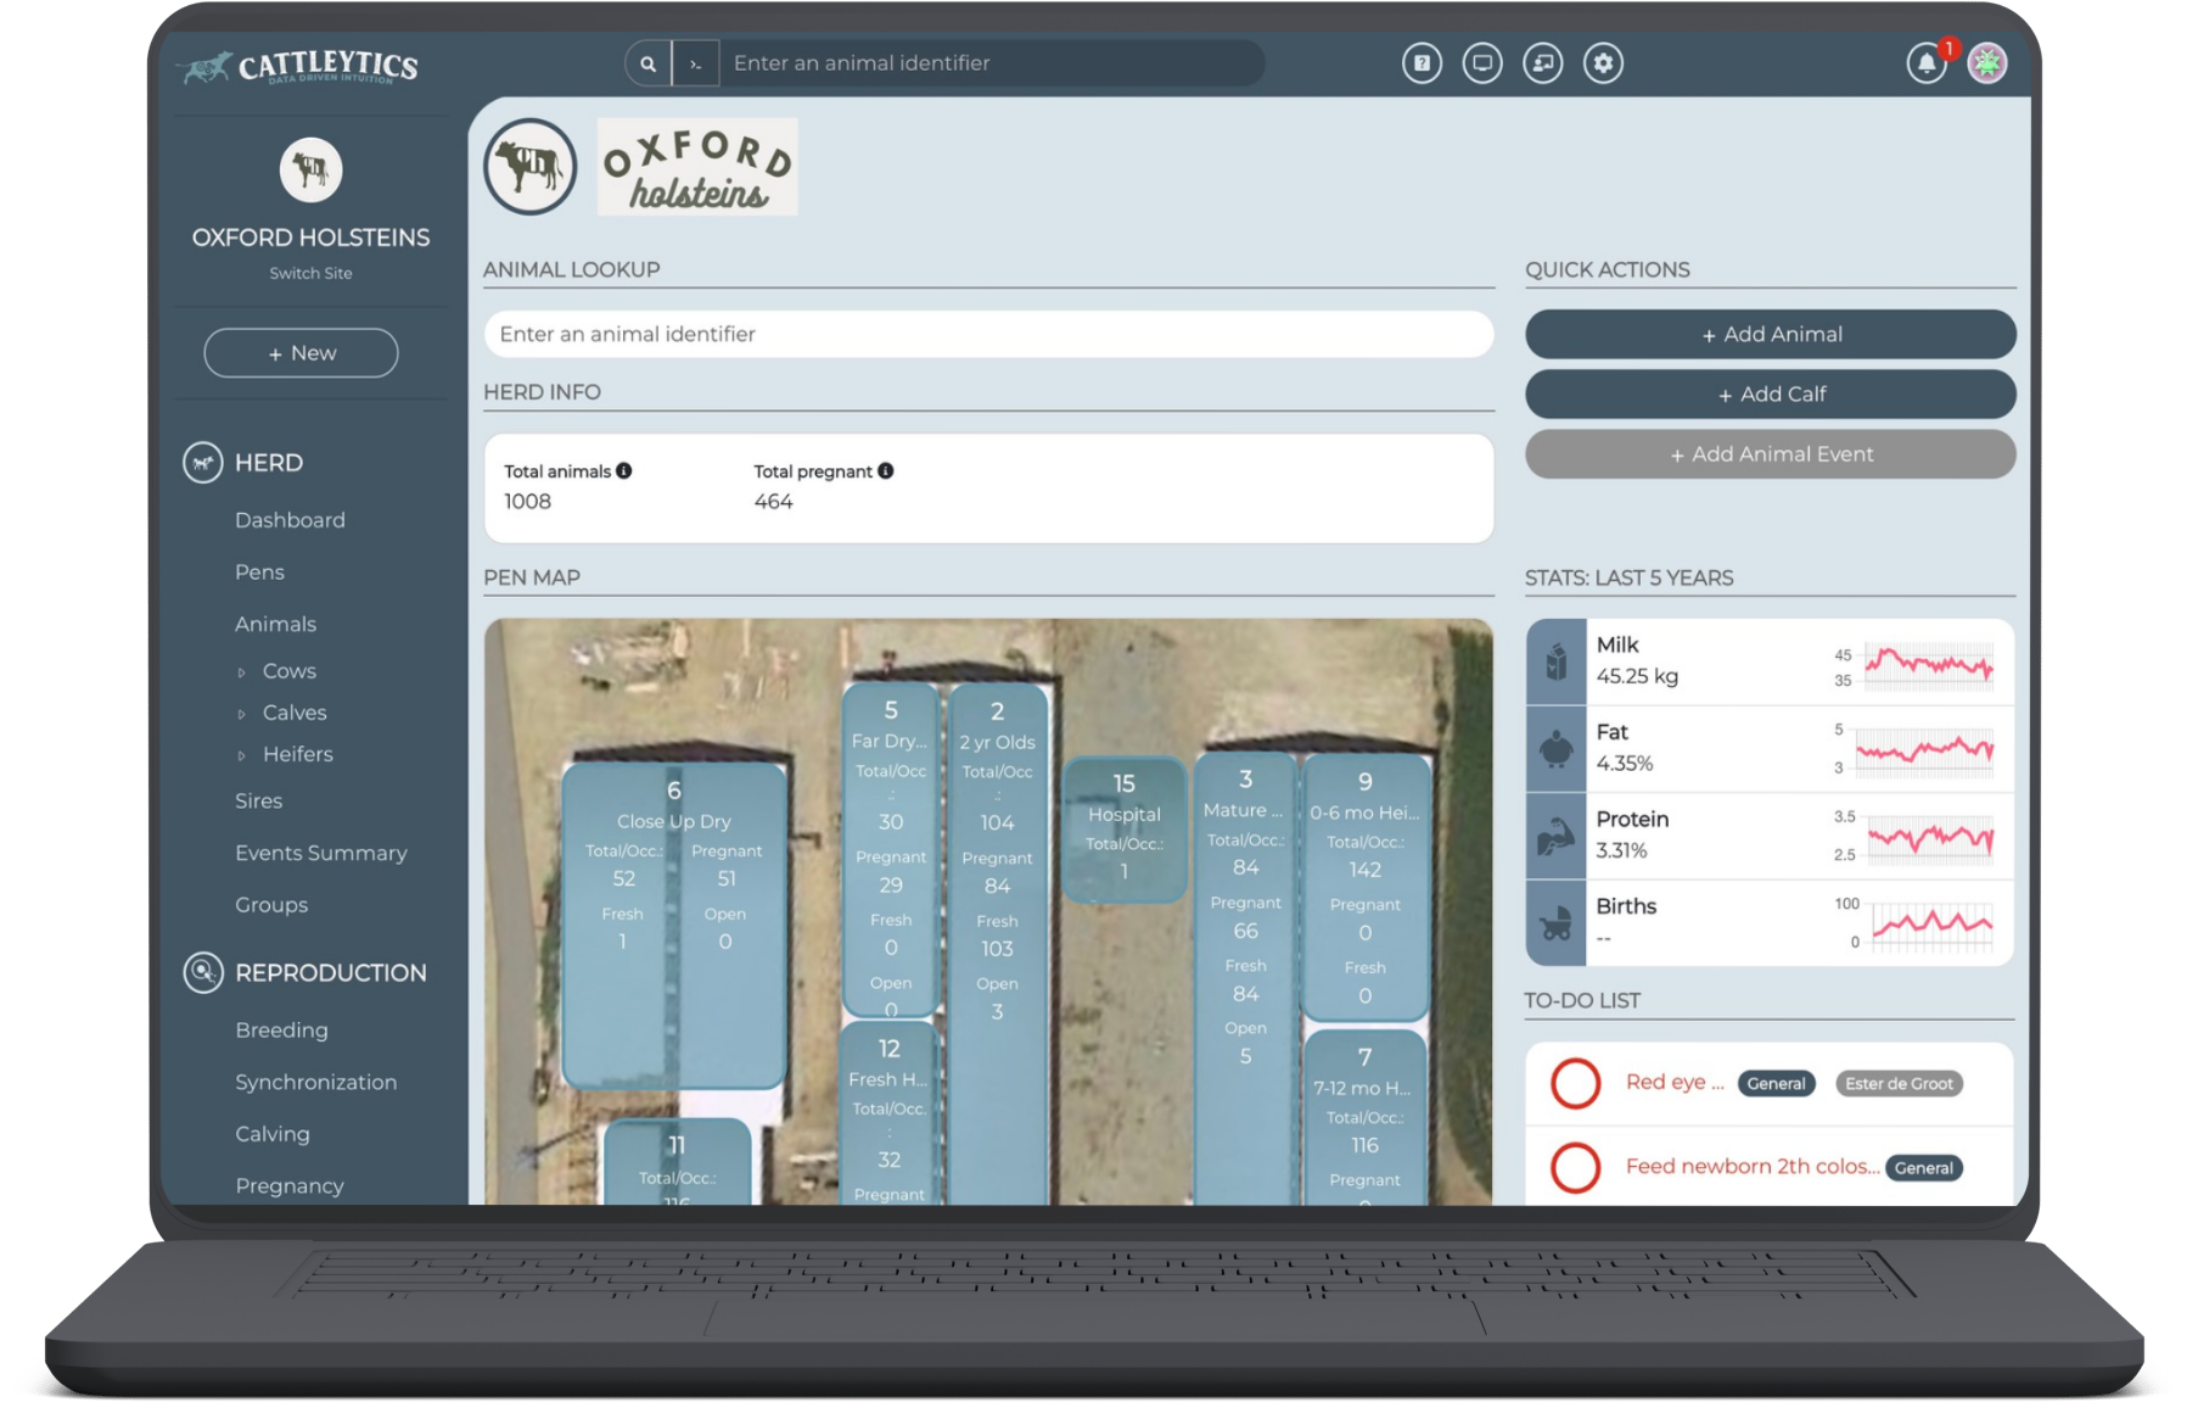Click the Animal Lookup identifier field
This screenshot has width=2192, height=1404.
[x=988, y=334]
